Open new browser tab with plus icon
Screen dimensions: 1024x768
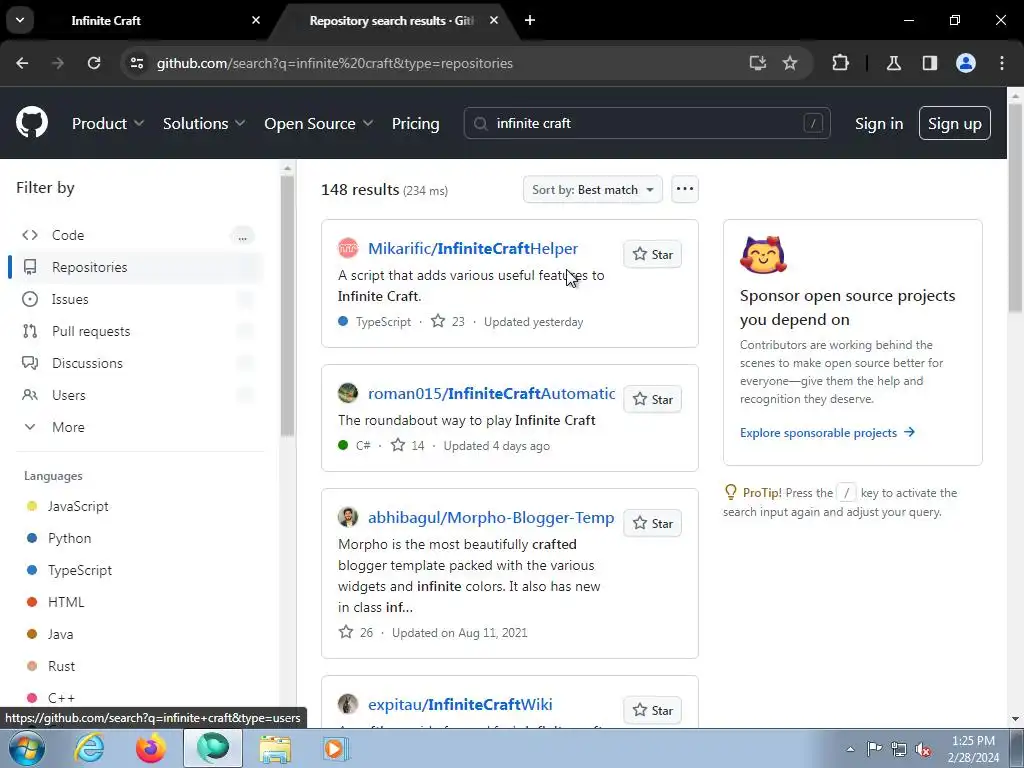[530, 20]
